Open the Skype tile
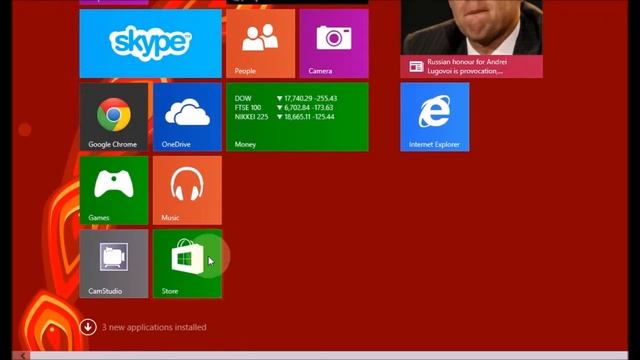This screenshot has height=360, width=640. pos(151,44)
